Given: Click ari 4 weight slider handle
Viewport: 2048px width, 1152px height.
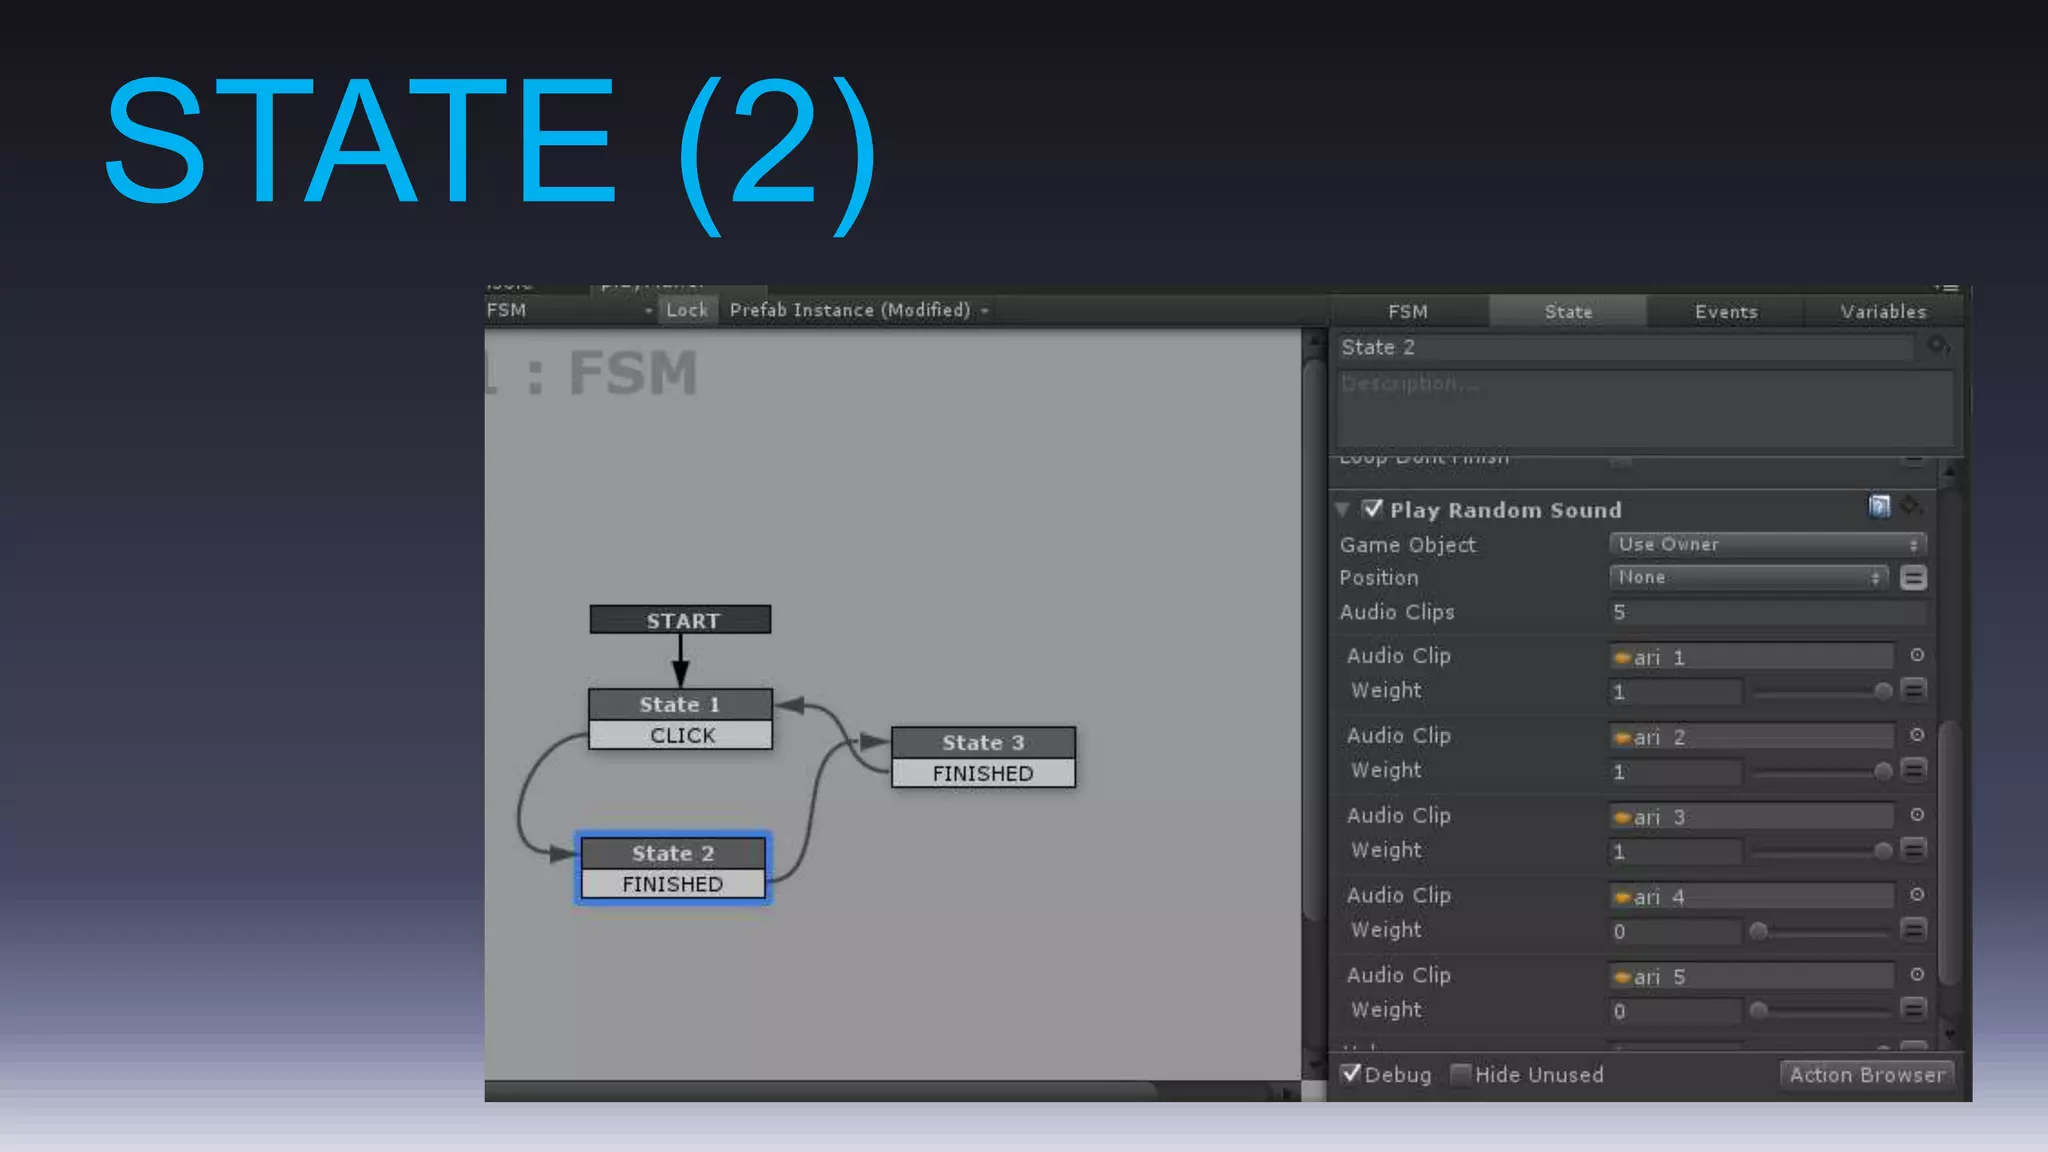Looking at the screenshot, I should tap(1759, 931).
